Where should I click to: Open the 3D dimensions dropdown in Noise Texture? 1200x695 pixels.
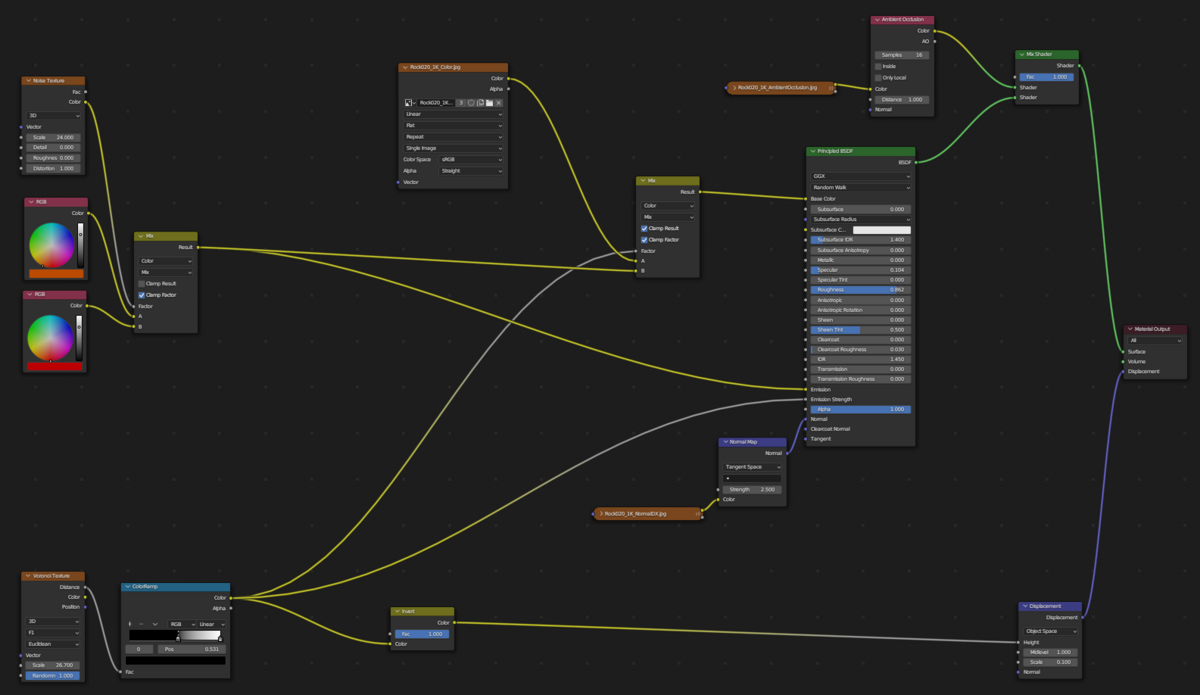pos(53,116)
